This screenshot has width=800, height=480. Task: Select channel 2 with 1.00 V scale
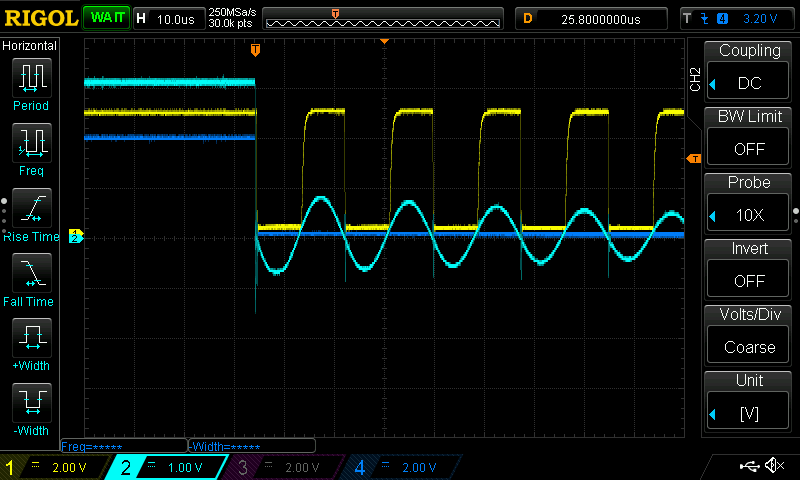click(x=168, y=467)
